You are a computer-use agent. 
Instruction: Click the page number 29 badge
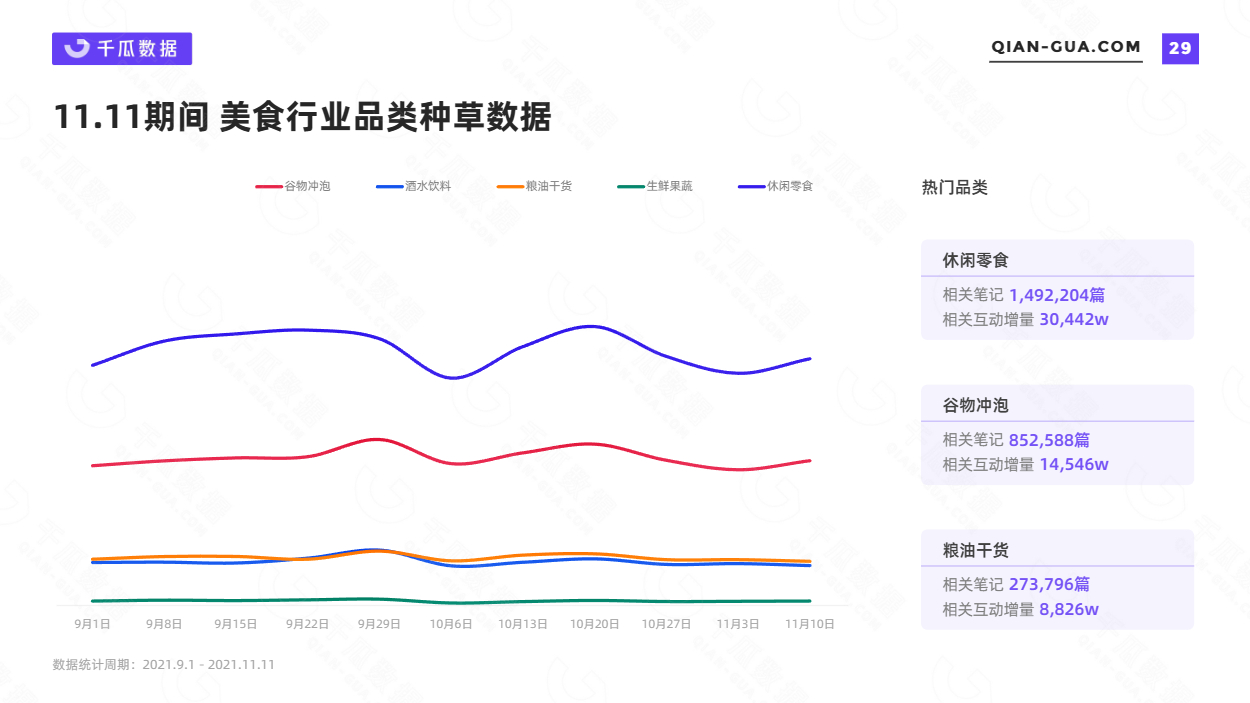click(x=1180, y=48)
